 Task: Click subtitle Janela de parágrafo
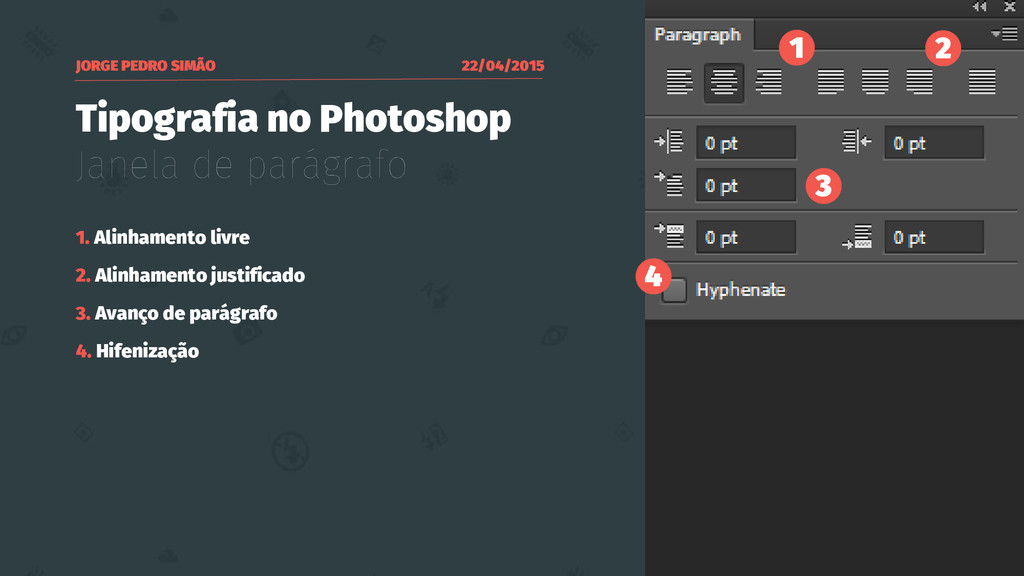click(241, 166)
